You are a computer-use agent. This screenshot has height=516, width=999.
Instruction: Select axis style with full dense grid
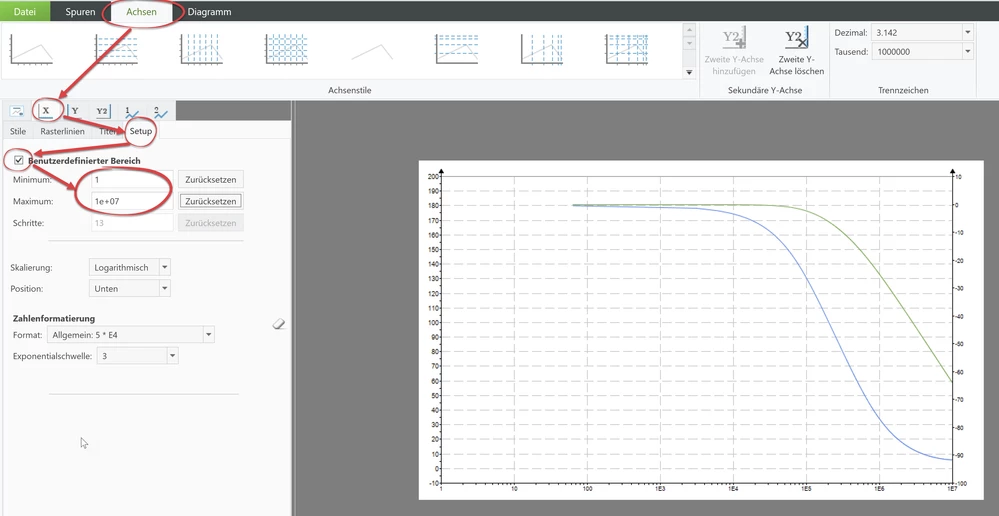tap(287, 50)
